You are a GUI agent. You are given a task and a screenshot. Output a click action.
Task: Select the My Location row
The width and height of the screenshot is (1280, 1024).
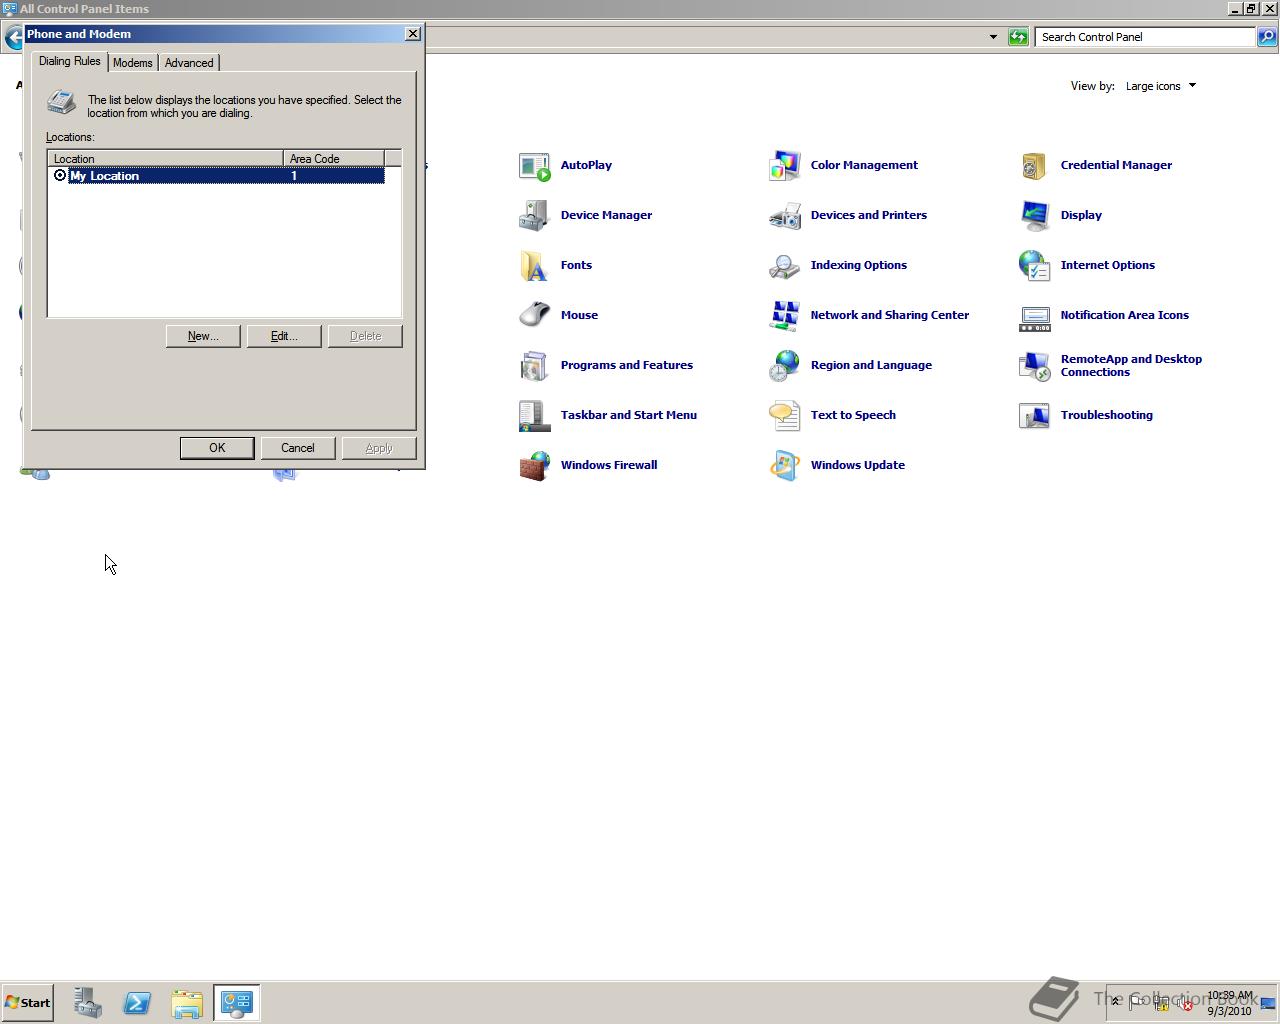point(216,176)
